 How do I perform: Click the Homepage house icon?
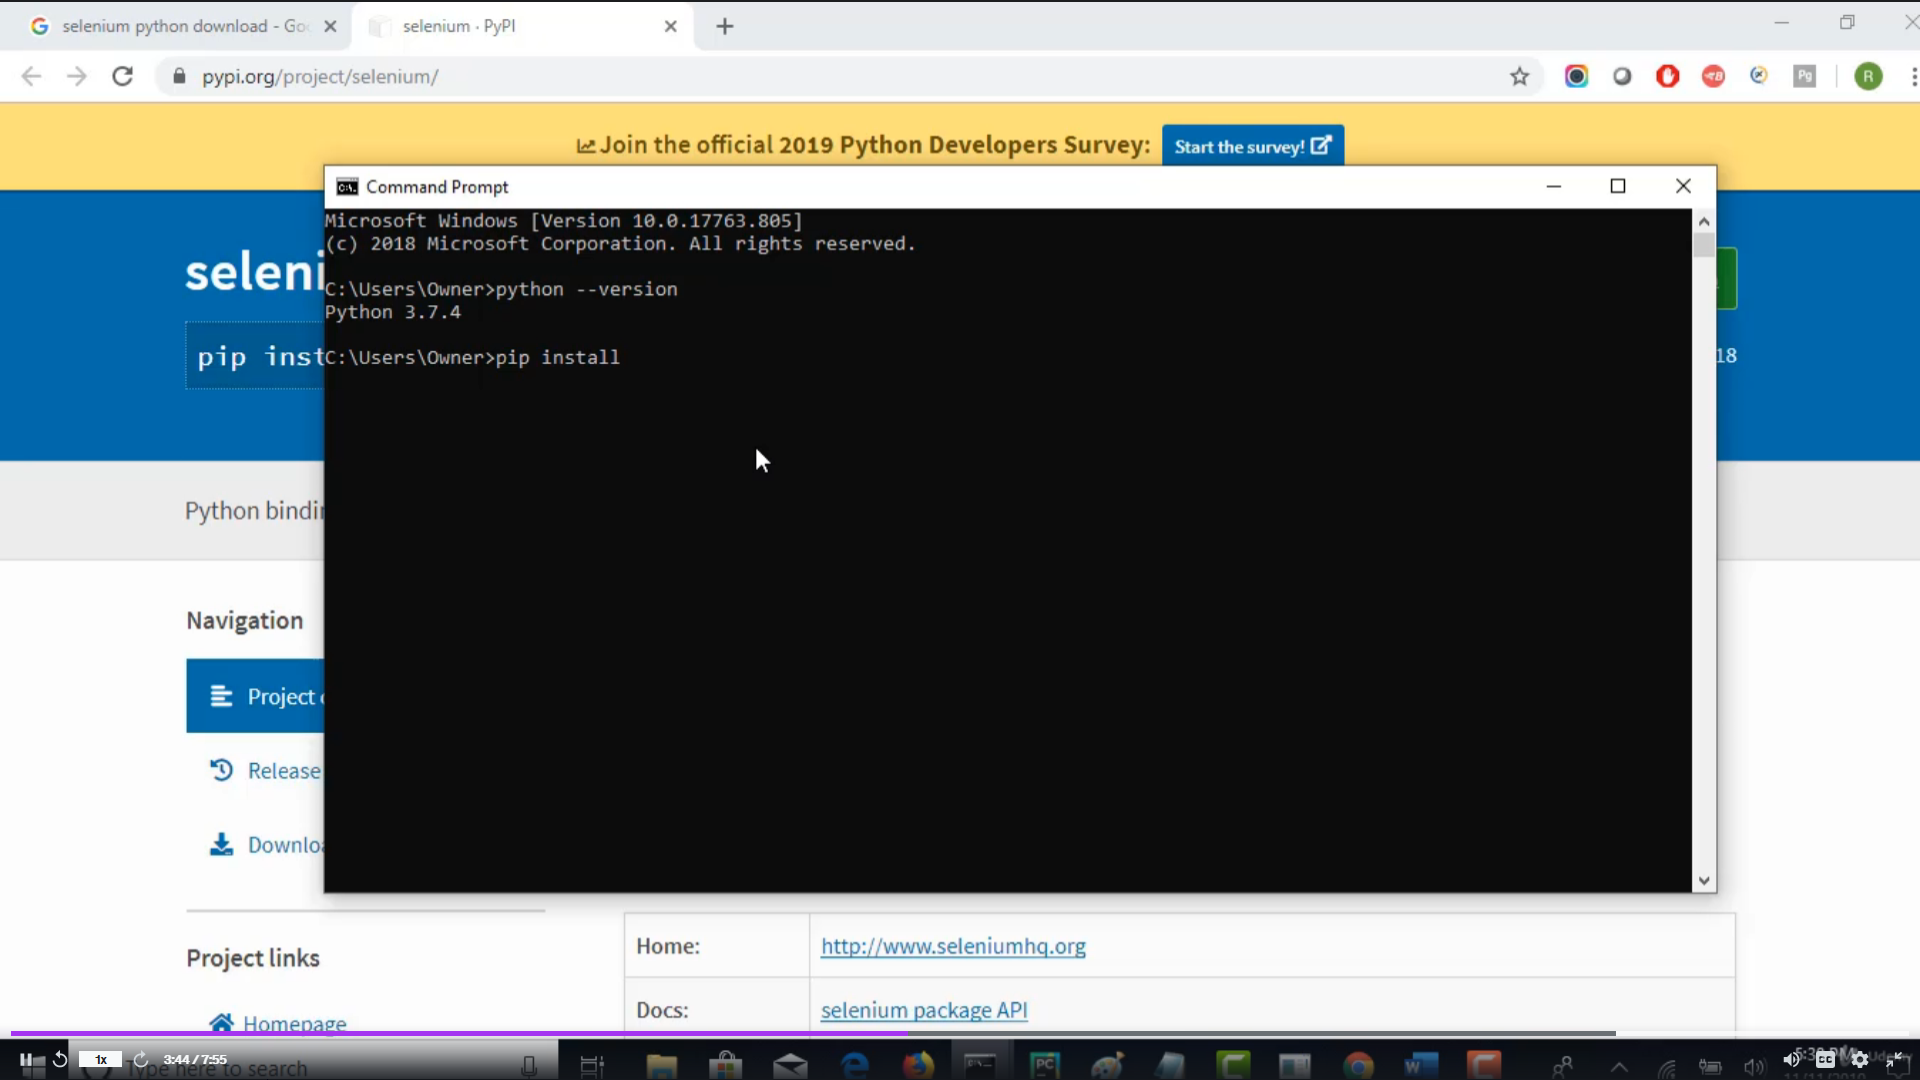[x=221, y=1022]
